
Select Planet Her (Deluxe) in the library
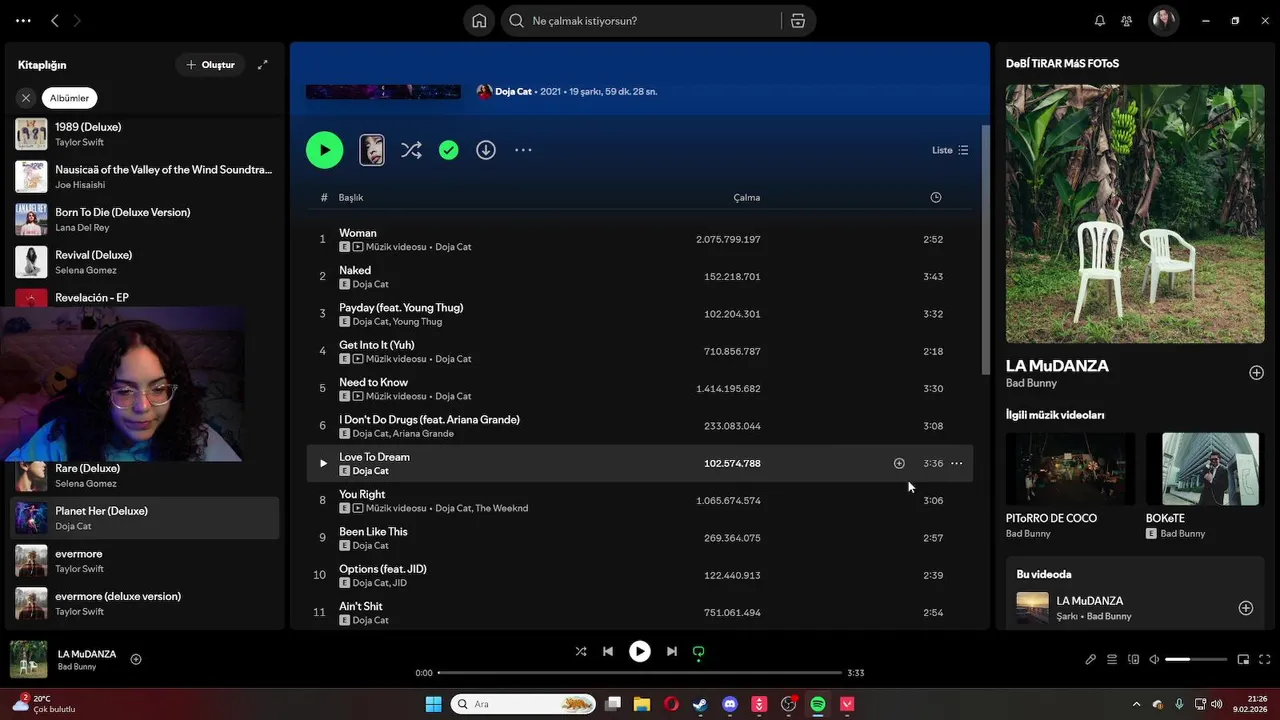click(145, 518)
